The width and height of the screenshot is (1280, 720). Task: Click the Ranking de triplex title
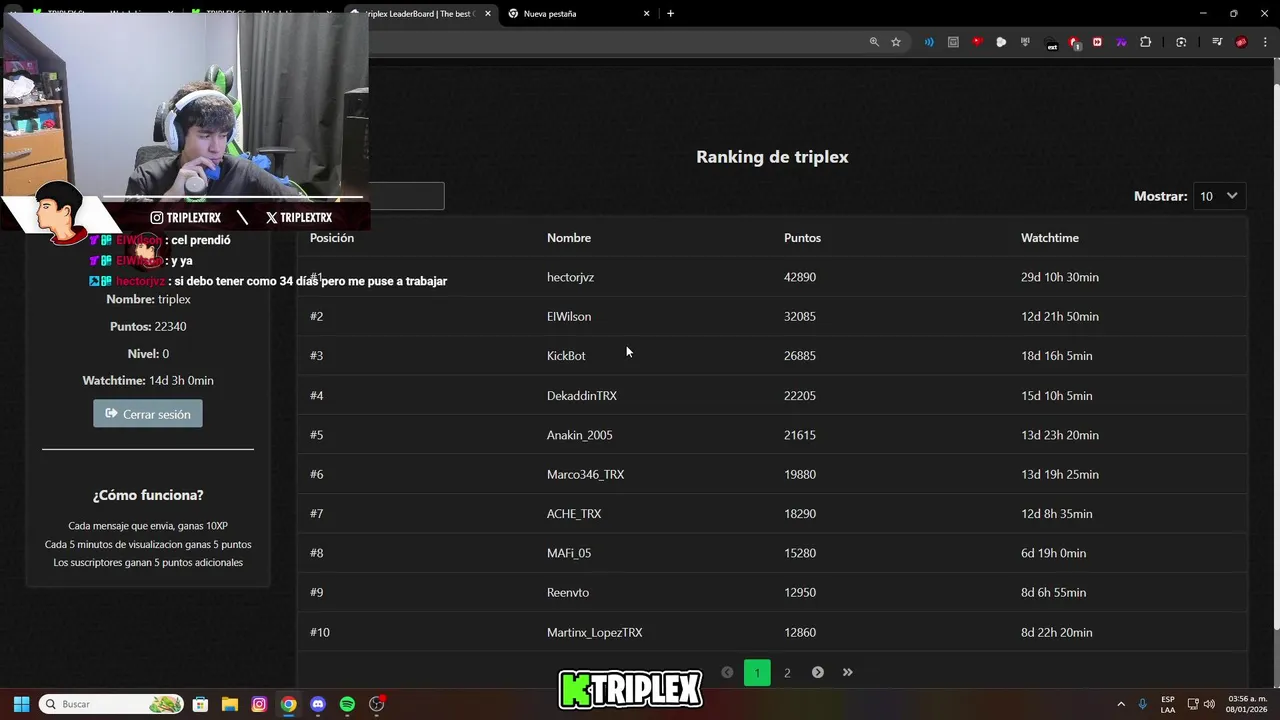(x=772, y=157)
